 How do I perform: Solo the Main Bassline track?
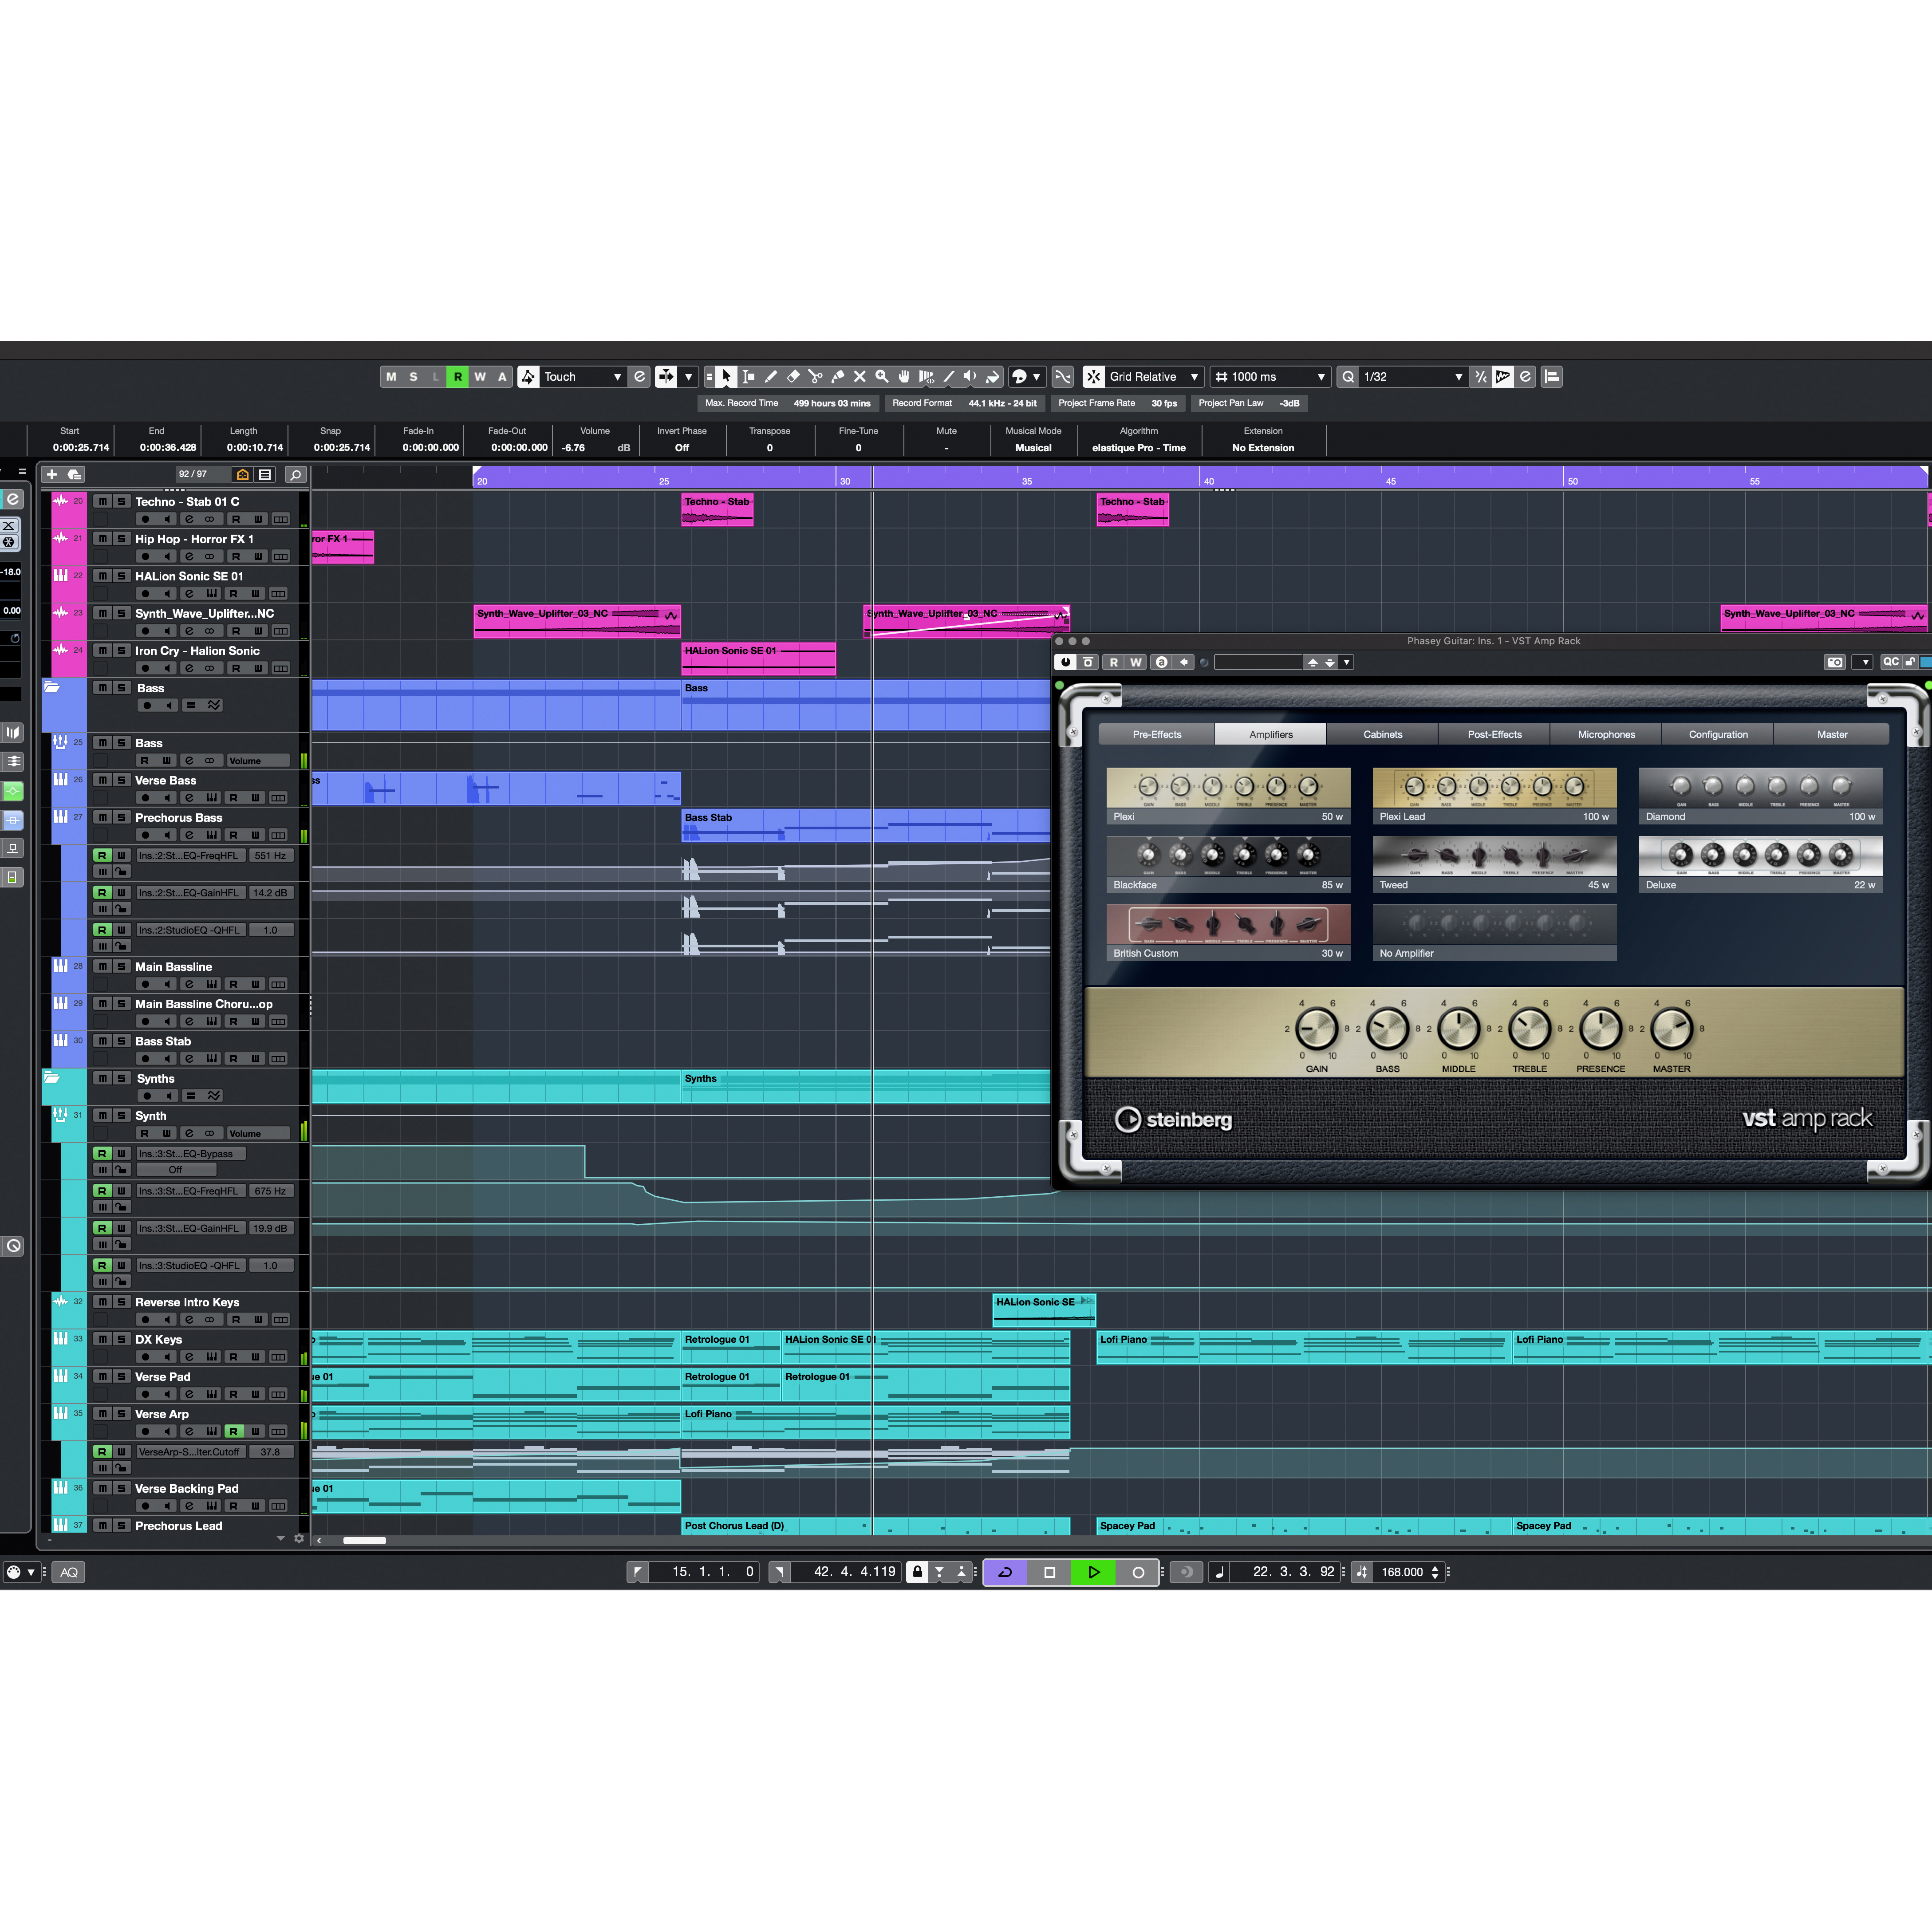point(121,967)
